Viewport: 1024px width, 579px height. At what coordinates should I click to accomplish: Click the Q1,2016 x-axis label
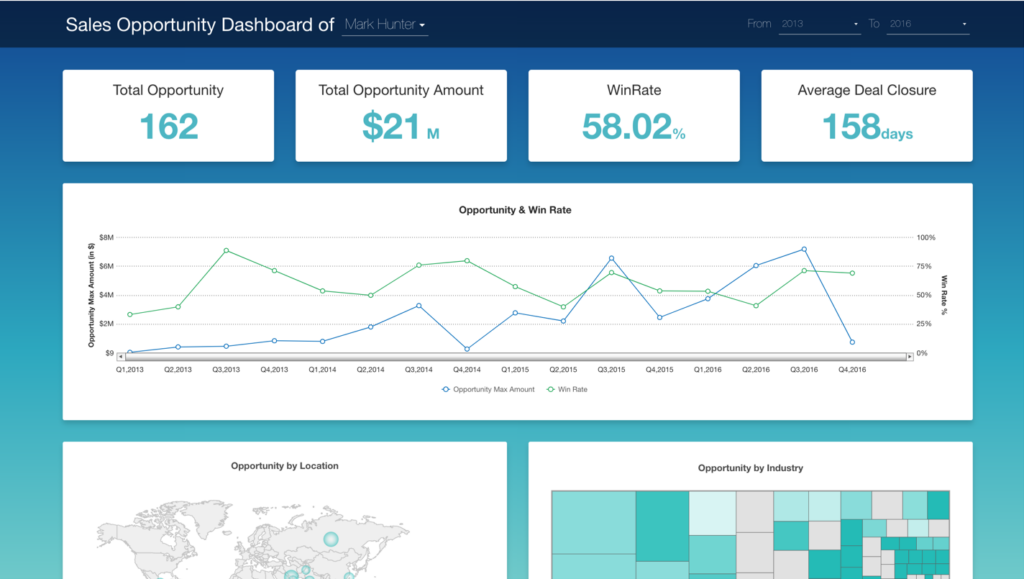[708, 369]
